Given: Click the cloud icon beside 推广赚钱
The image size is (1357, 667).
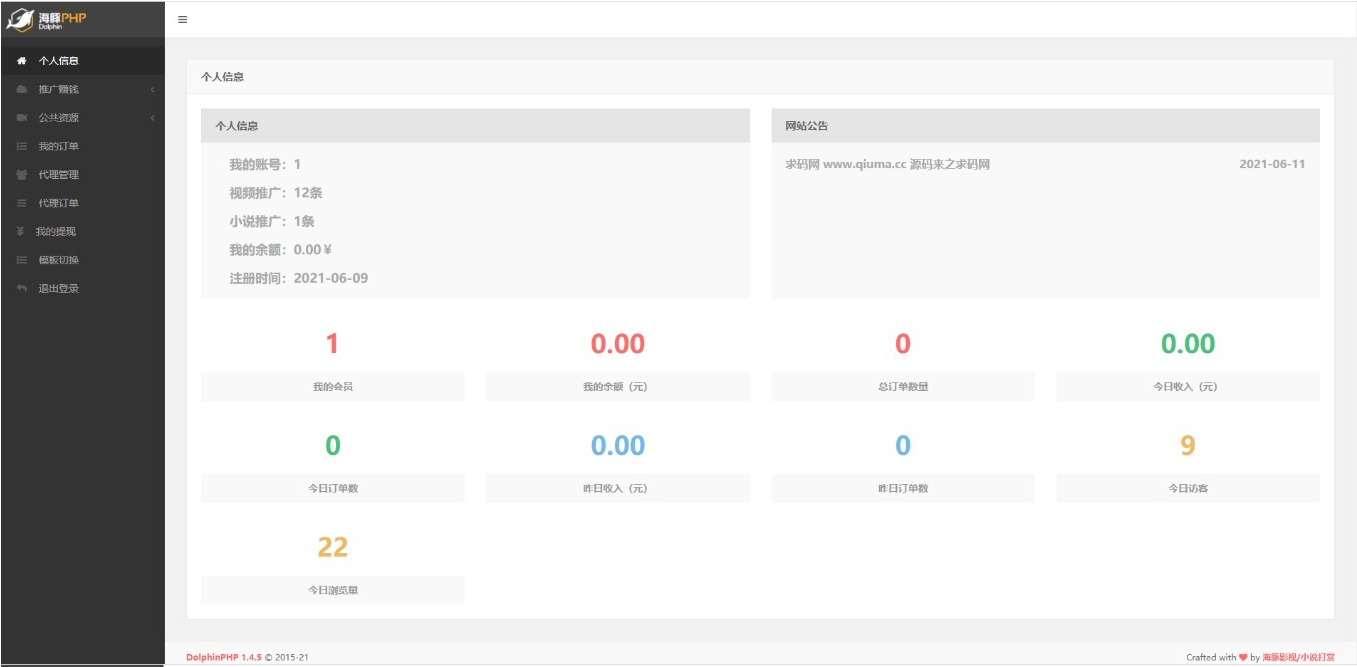Looking at the screenshot, I should 21,90.
